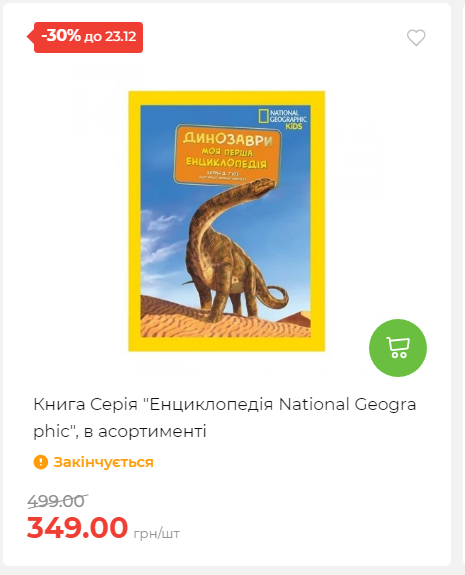Open the dinosaur book cover thumbnail
Image resolution: width=465 pixels, height=575 pixels.
click(226, 221)
